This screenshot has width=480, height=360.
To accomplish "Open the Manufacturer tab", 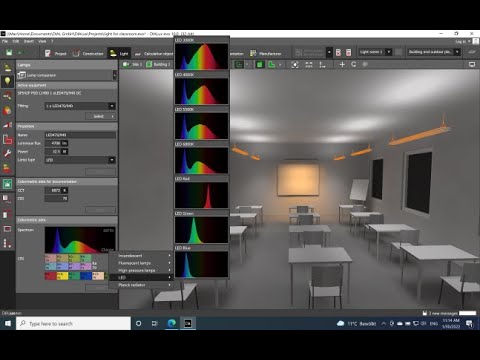I will coord(266,53).
